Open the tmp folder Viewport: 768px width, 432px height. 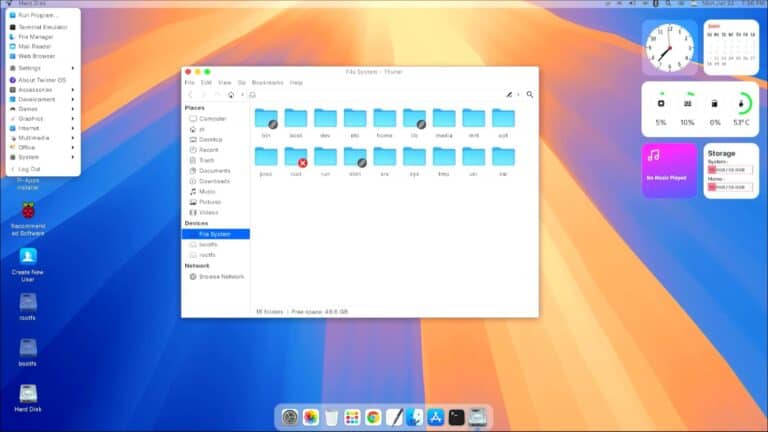tap(444, 157)
